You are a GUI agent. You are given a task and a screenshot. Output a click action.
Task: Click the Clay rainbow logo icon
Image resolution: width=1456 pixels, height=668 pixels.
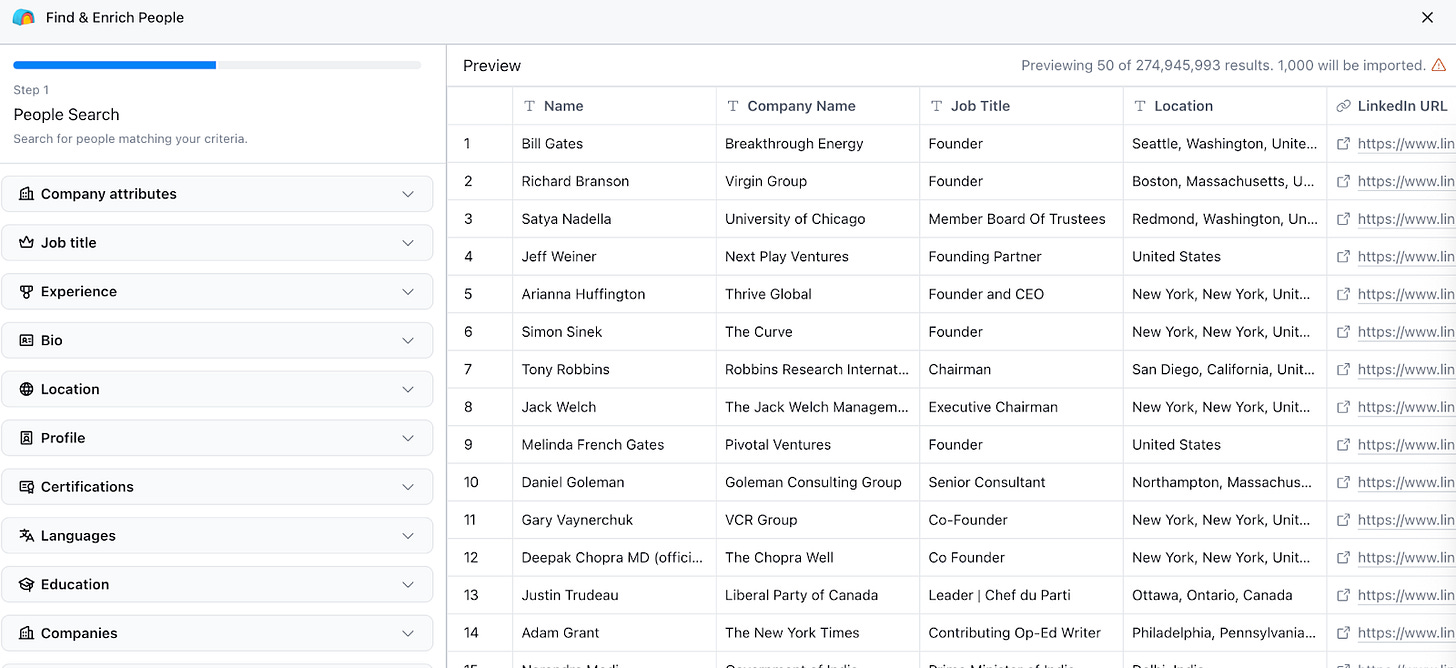24,17
